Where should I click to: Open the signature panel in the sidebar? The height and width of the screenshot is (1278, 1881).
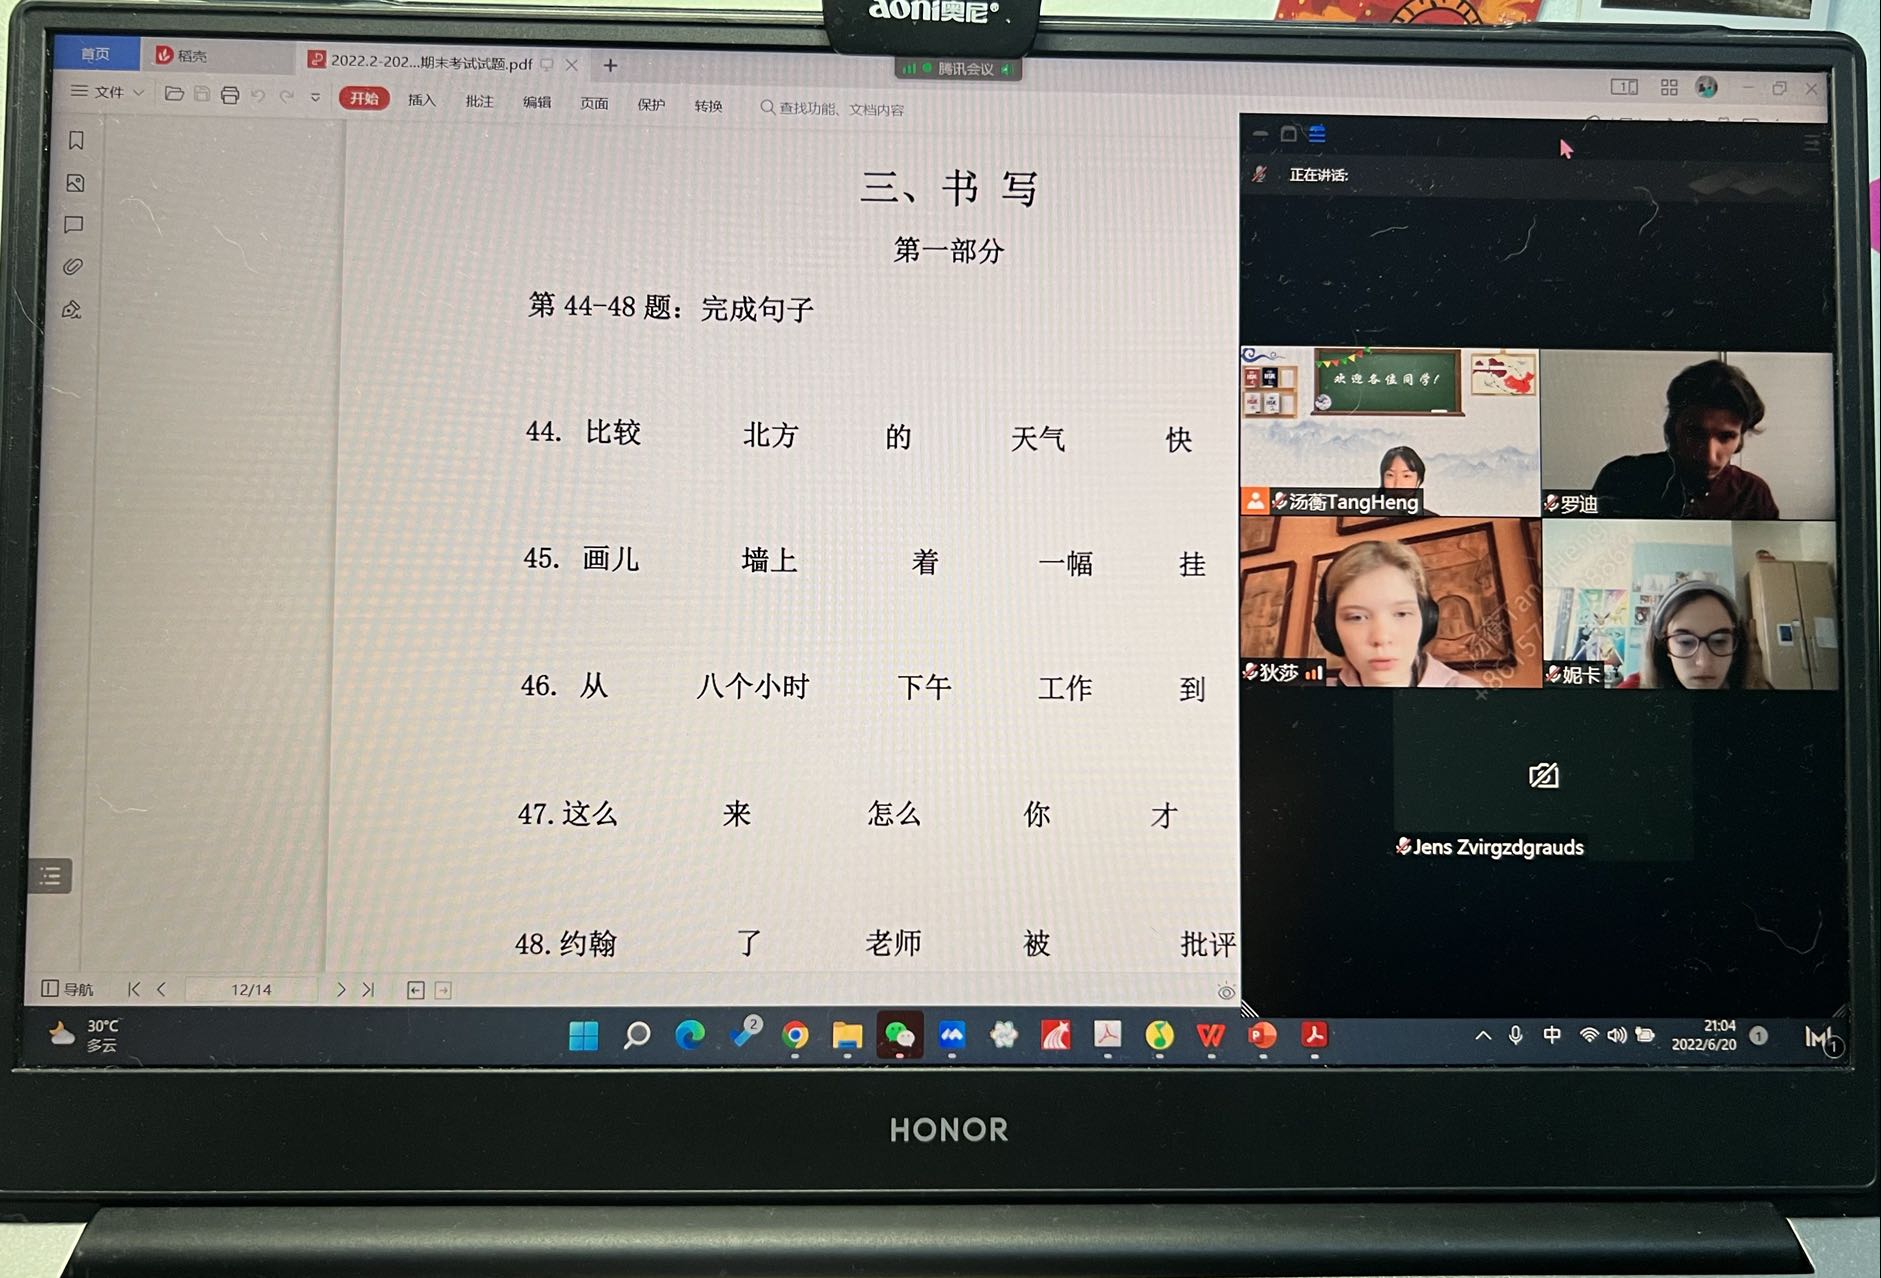(x=72, y=310)
